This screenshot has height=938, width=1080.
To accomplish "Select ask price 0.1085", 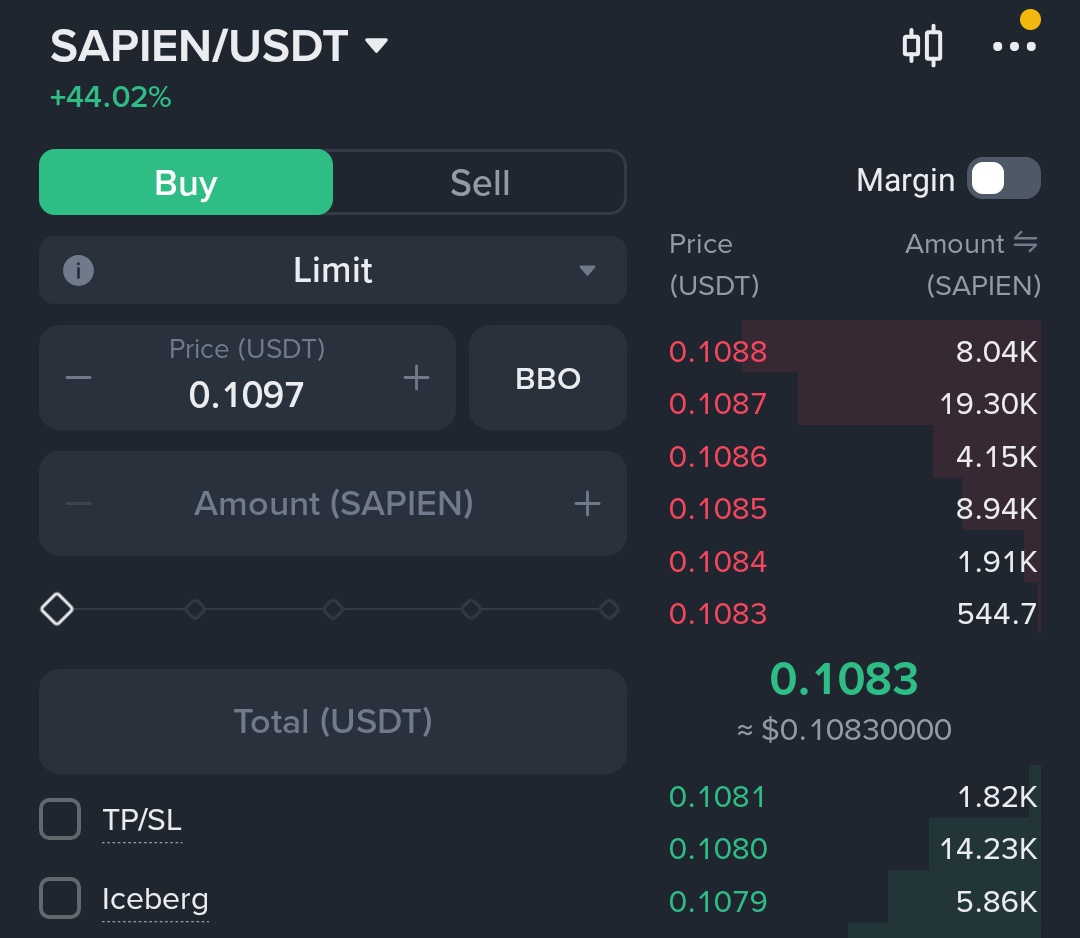I will (x=718, y=509).
